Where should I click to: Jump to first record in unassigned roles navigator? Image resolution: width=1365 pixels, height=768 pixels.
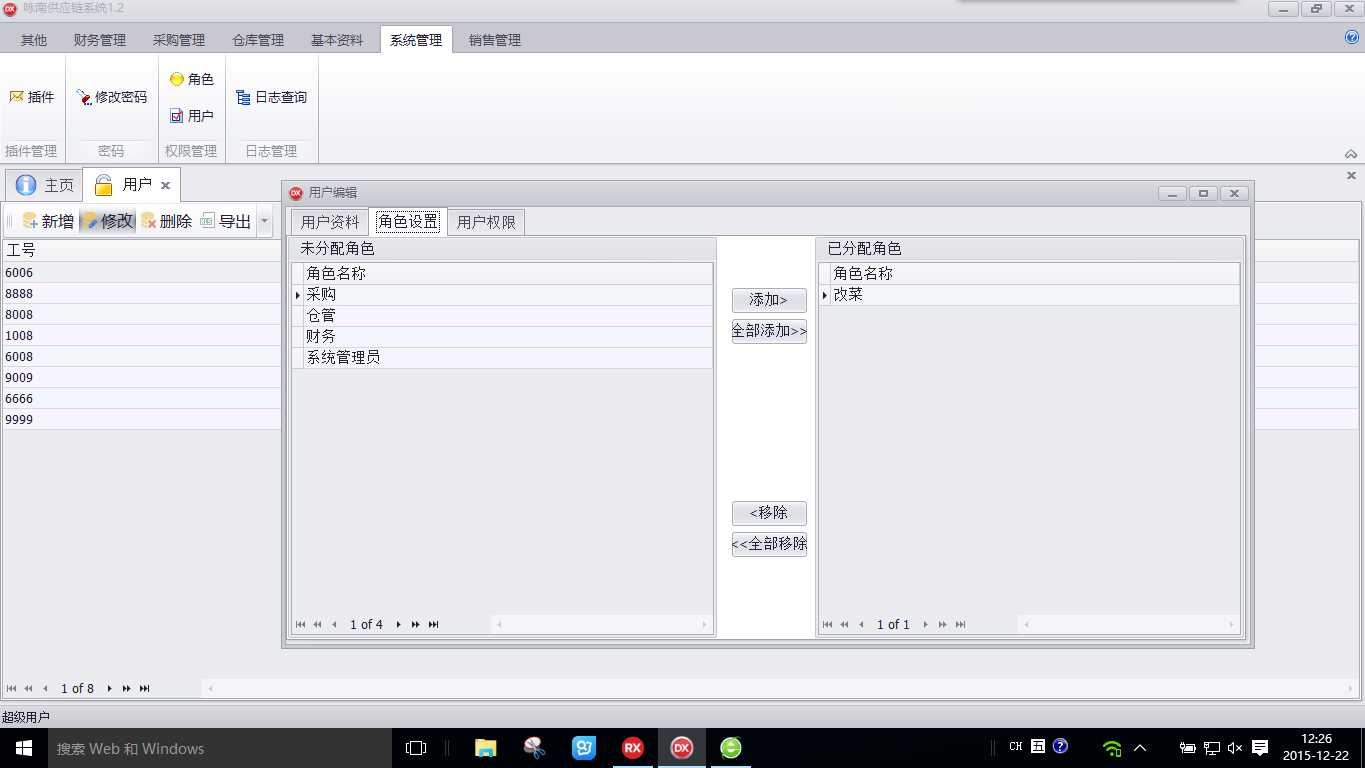(x=300, y=624)
